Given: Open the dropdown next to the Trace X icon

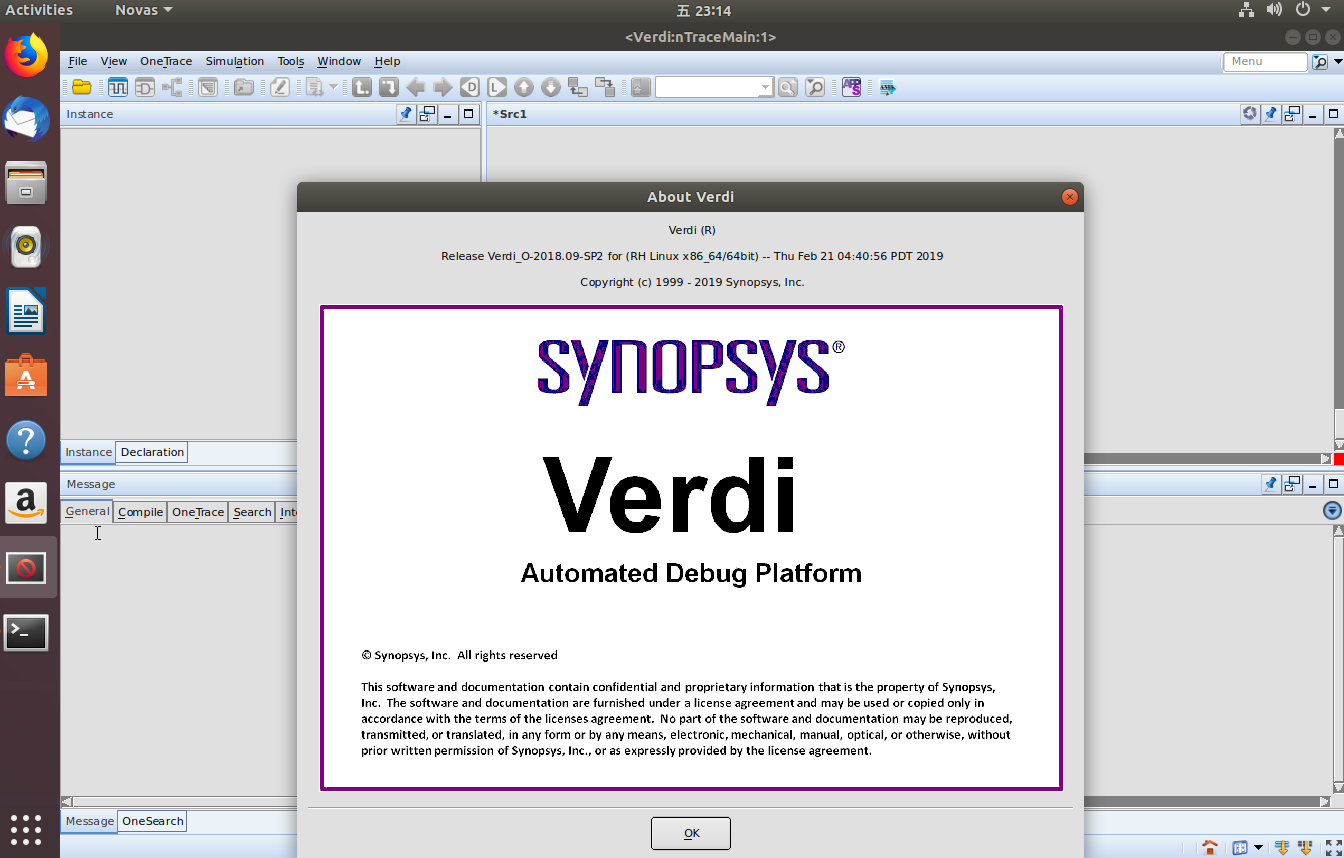Looking at the screenshot, I should click(x=334, y=87).
